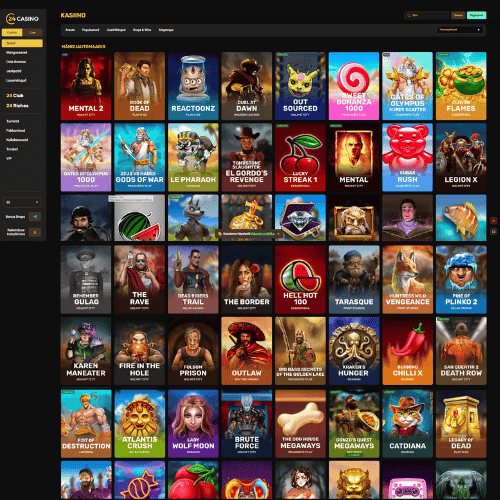This screenshot has height=500, width=500.
Task: Open the Out Sourced game
Action: click(300, 86)
